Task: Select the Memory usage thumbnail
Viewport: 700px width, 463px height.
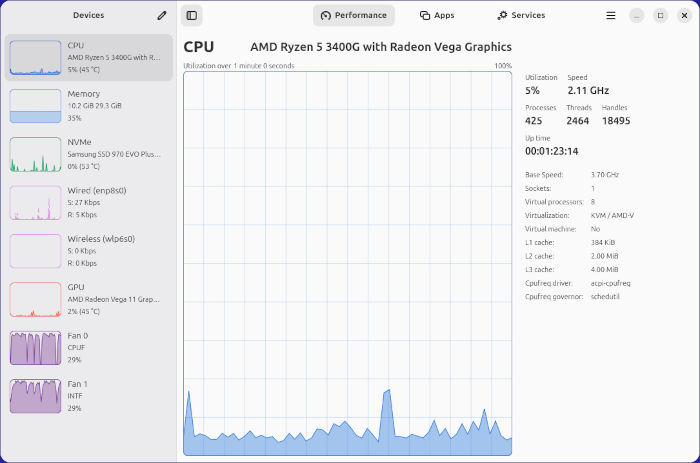Action: pos(35,106)
